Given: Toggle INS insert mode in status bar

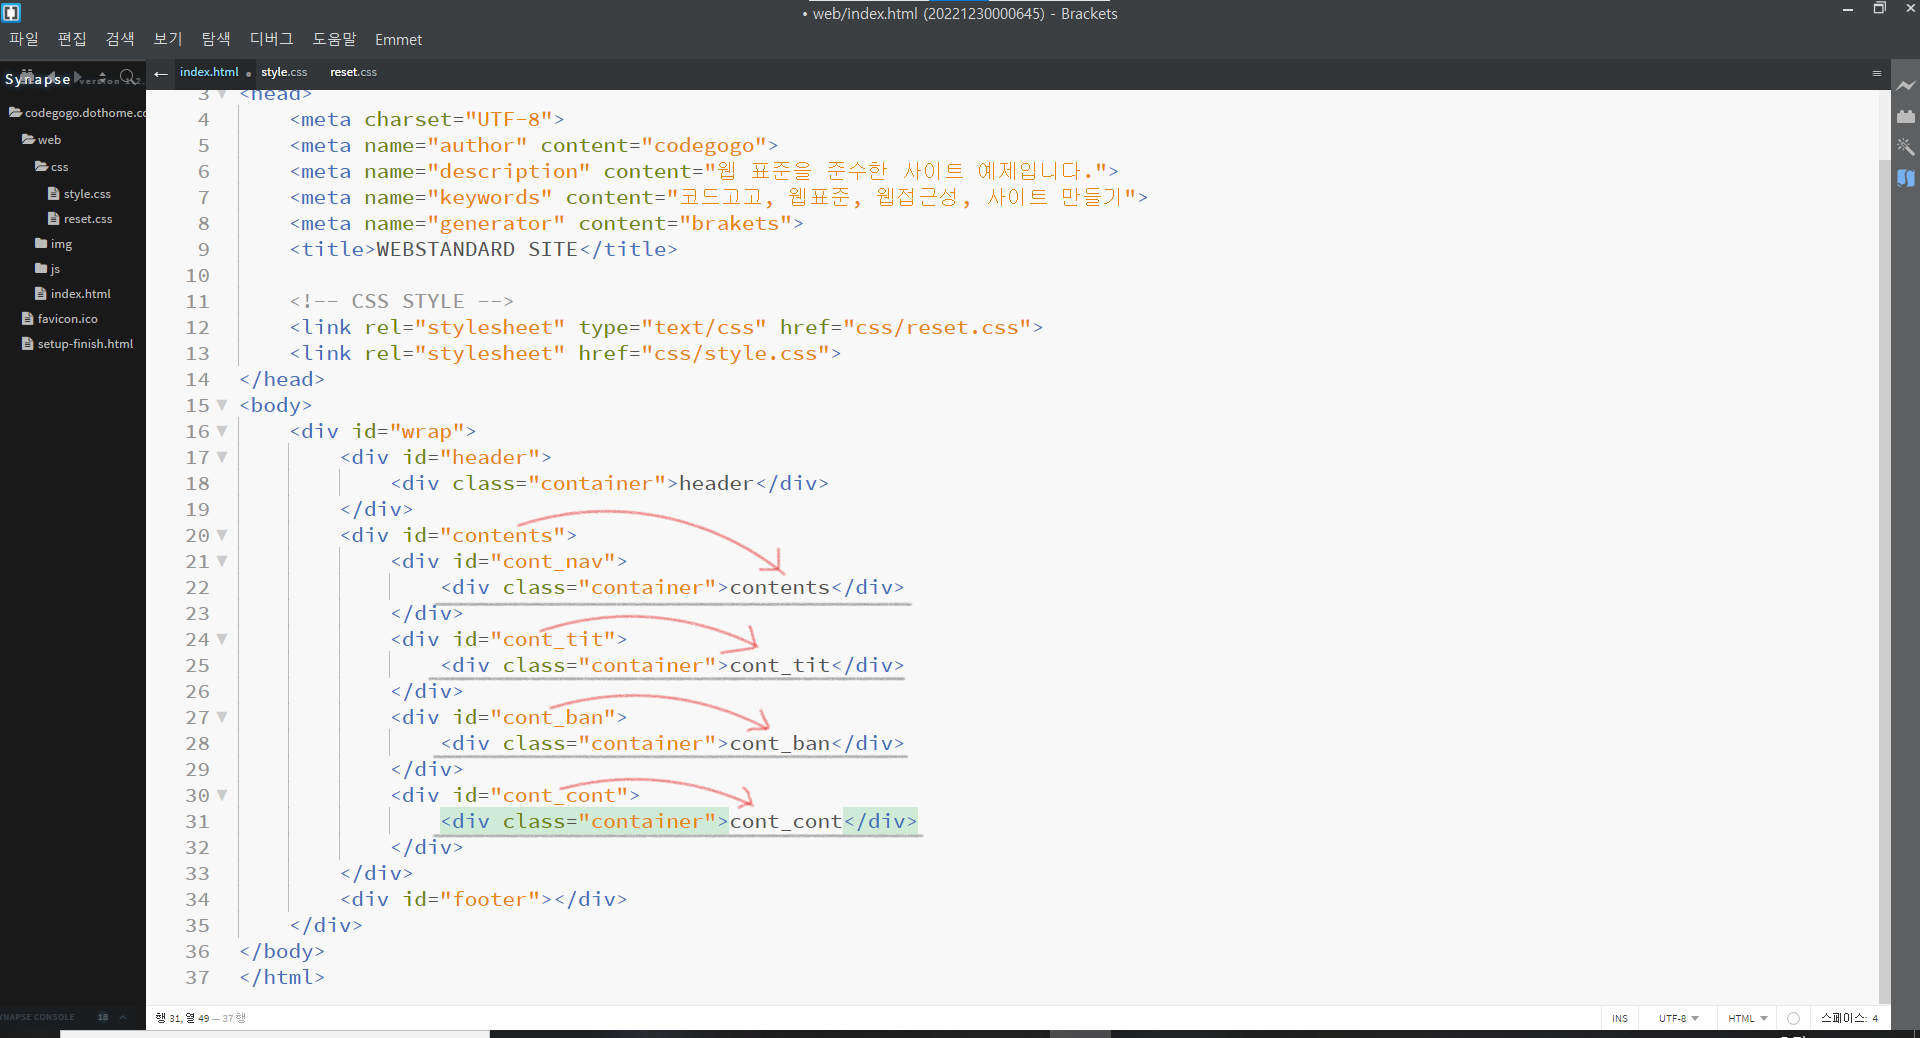Looking at the screenshot, I should (x=1620, y=1018).
